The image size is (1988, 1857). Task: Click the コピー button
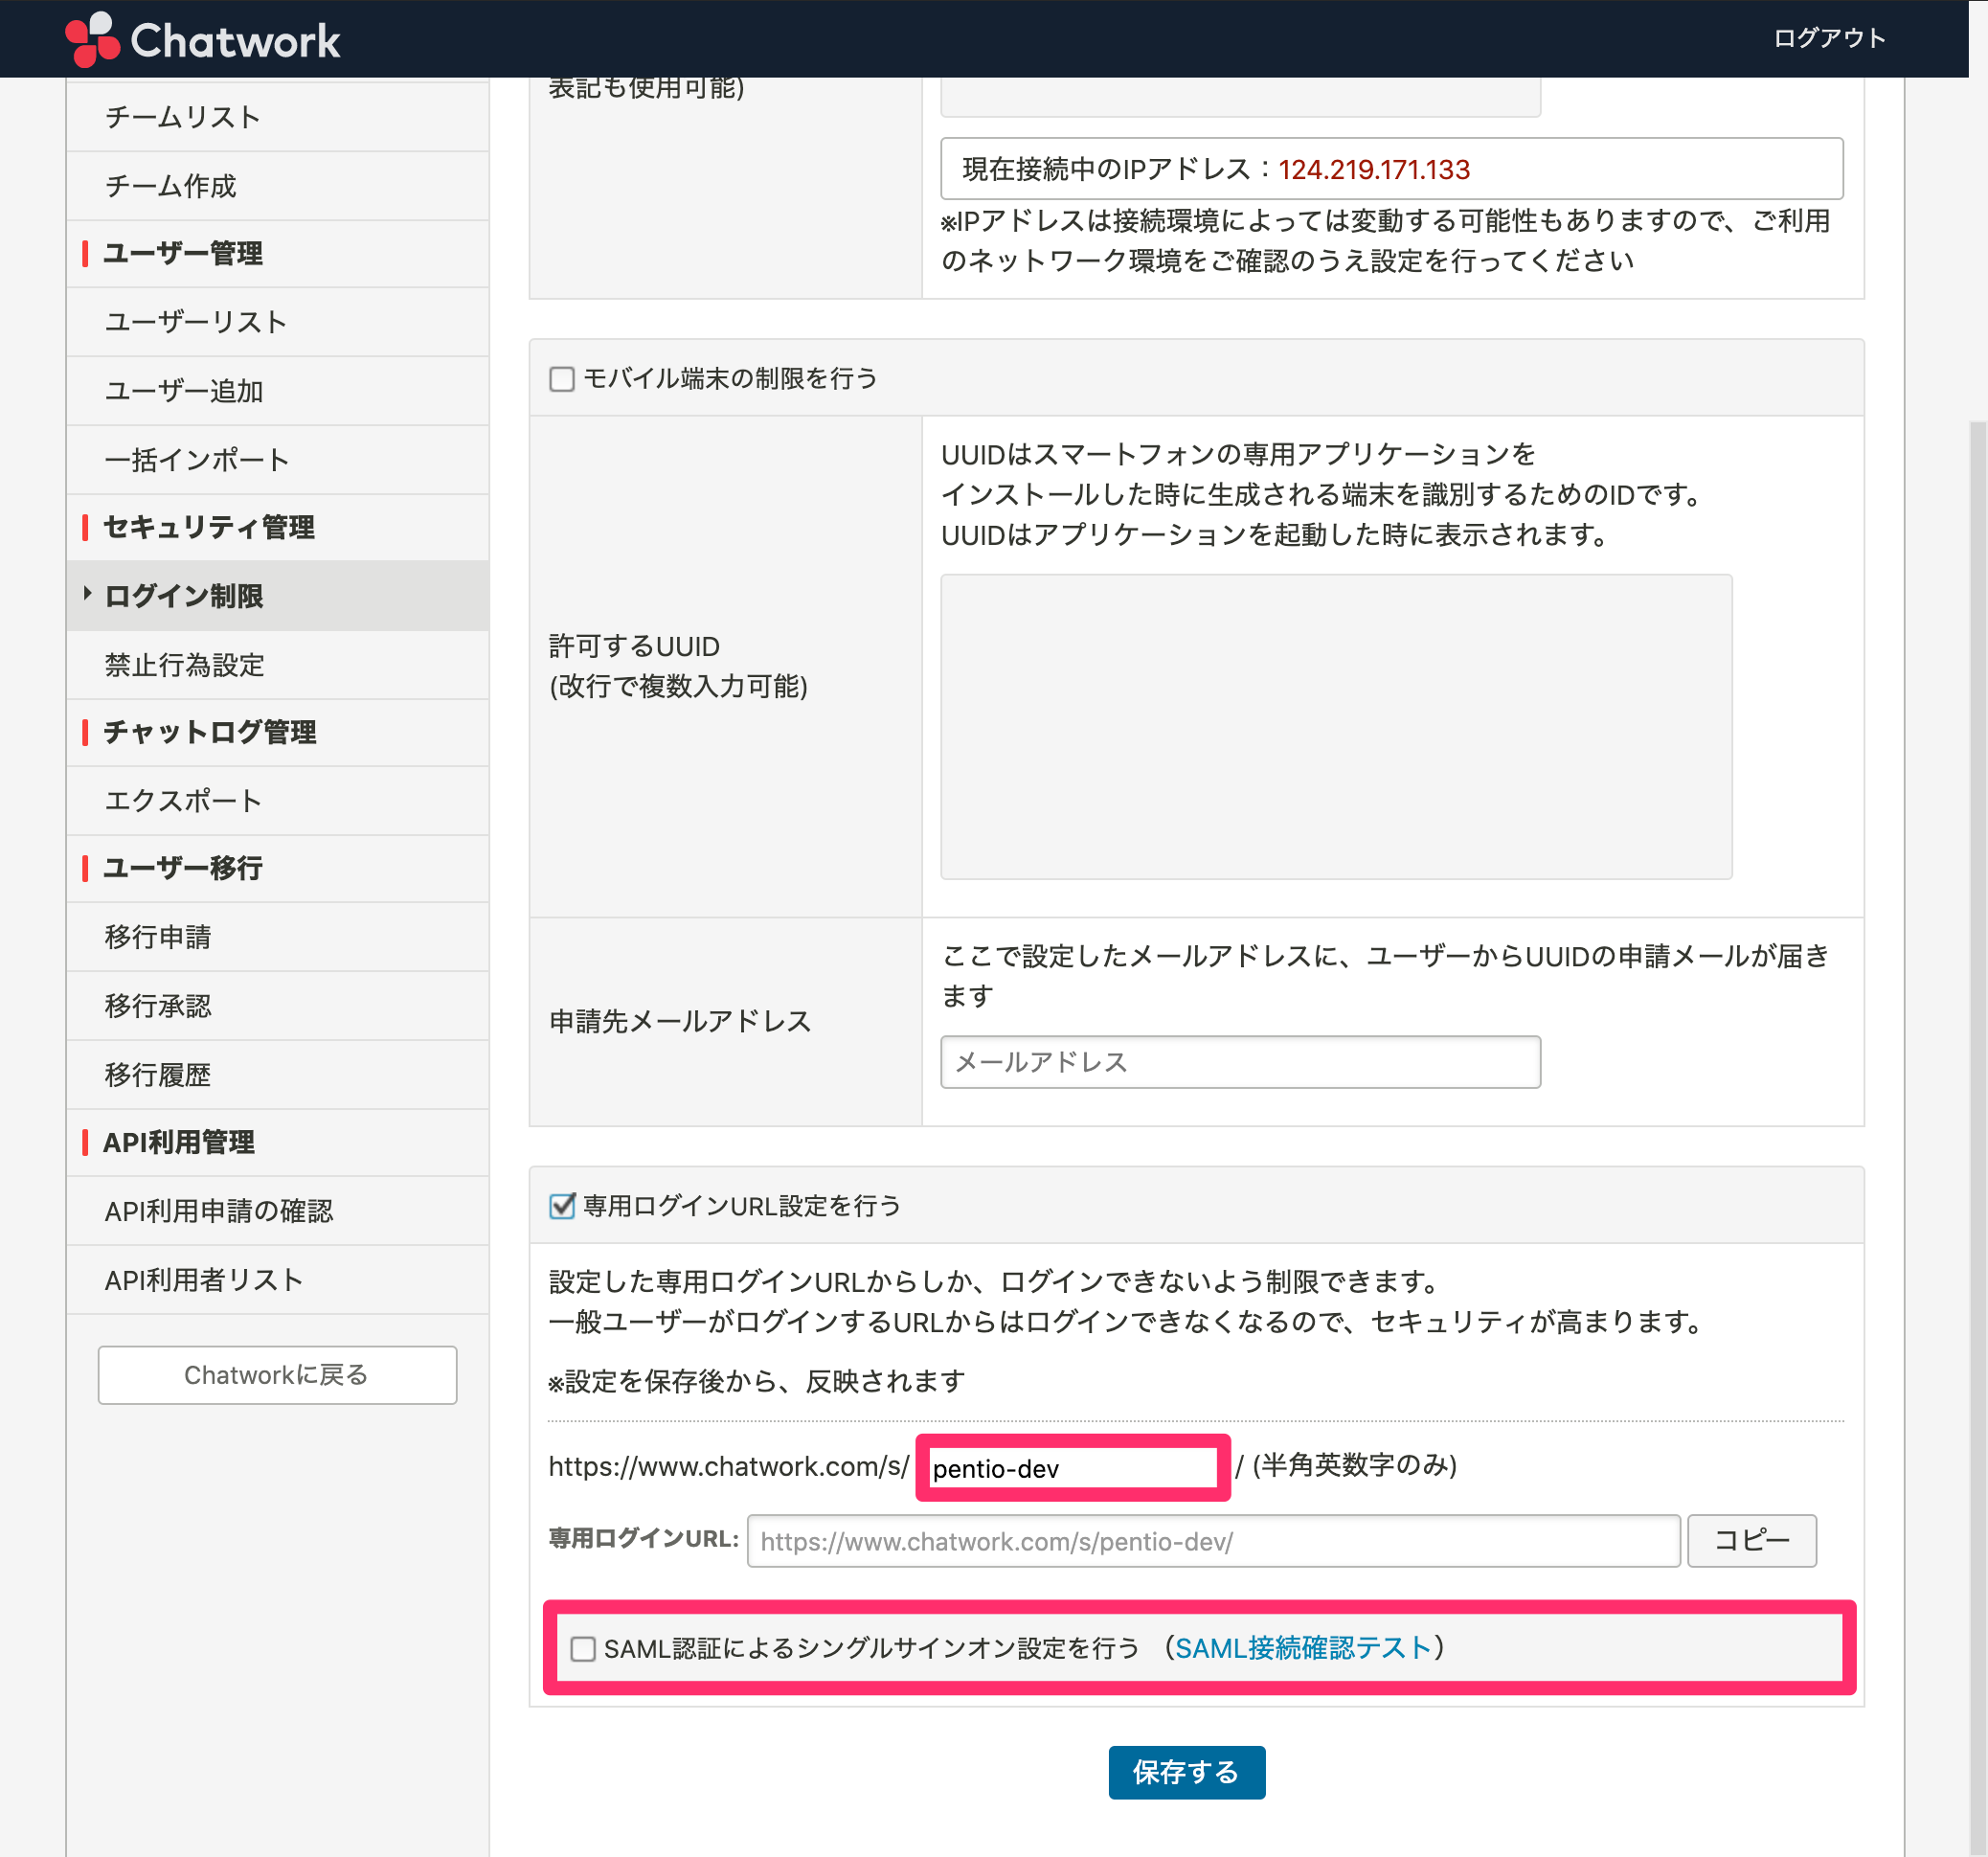pyautogui.click(x=1751, y=1540)
